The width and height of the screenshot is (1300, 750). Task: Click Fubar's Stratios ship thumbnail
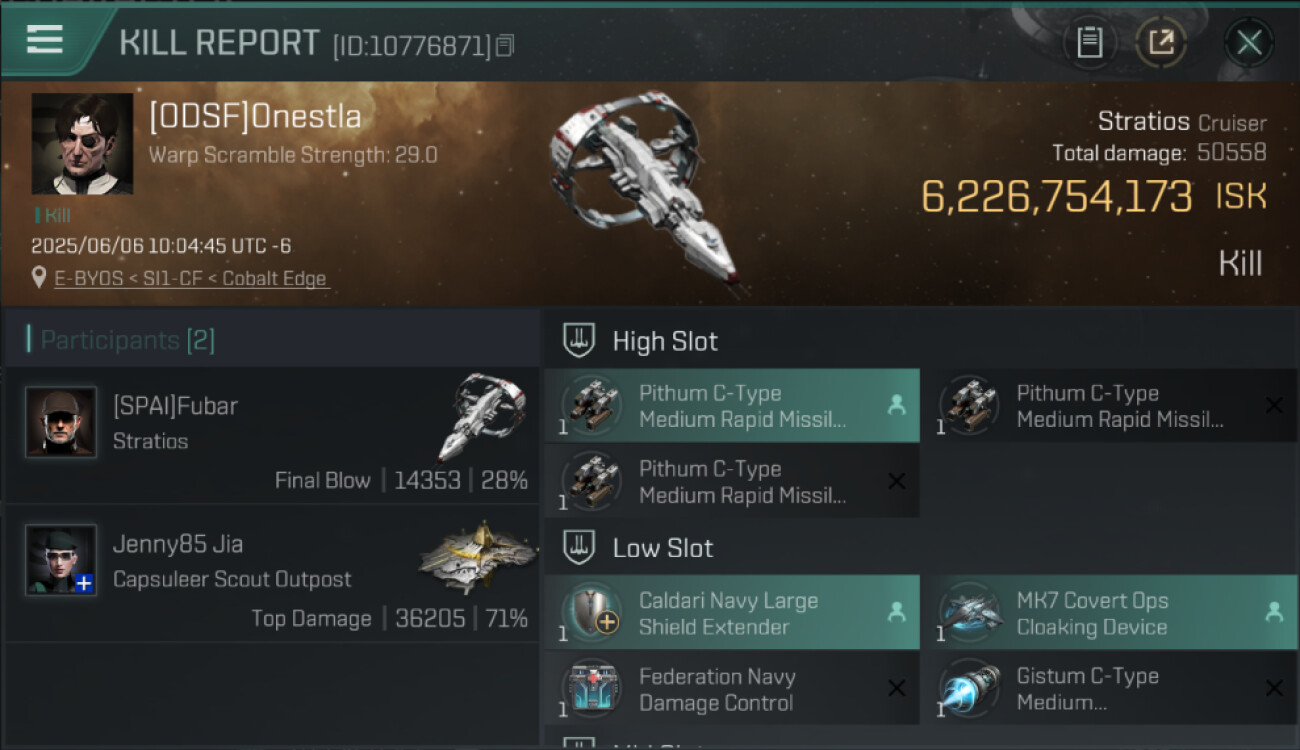[482, 415]
